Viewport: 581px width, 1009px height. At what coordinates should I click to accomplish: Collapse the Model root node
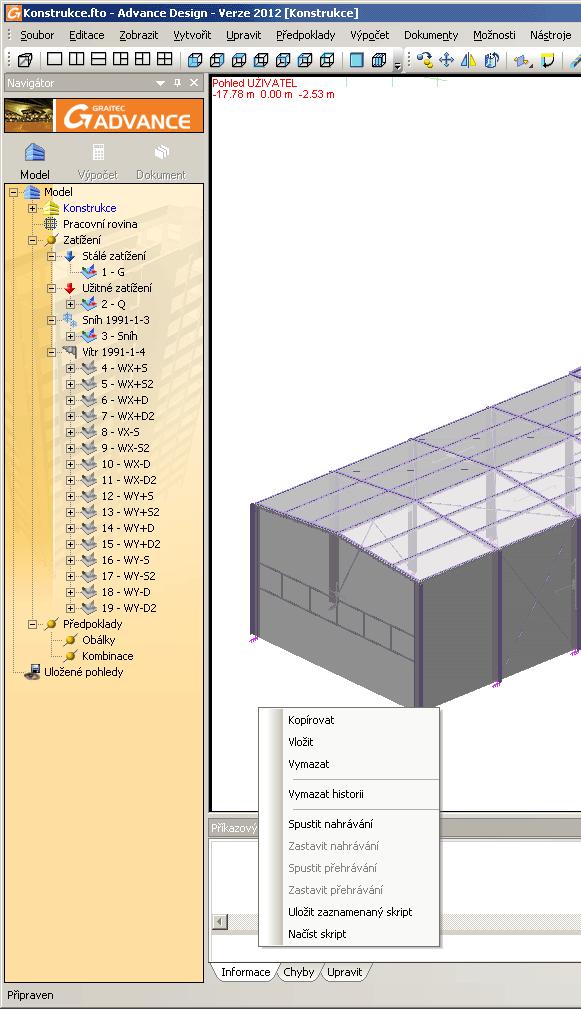pos(14,192)
